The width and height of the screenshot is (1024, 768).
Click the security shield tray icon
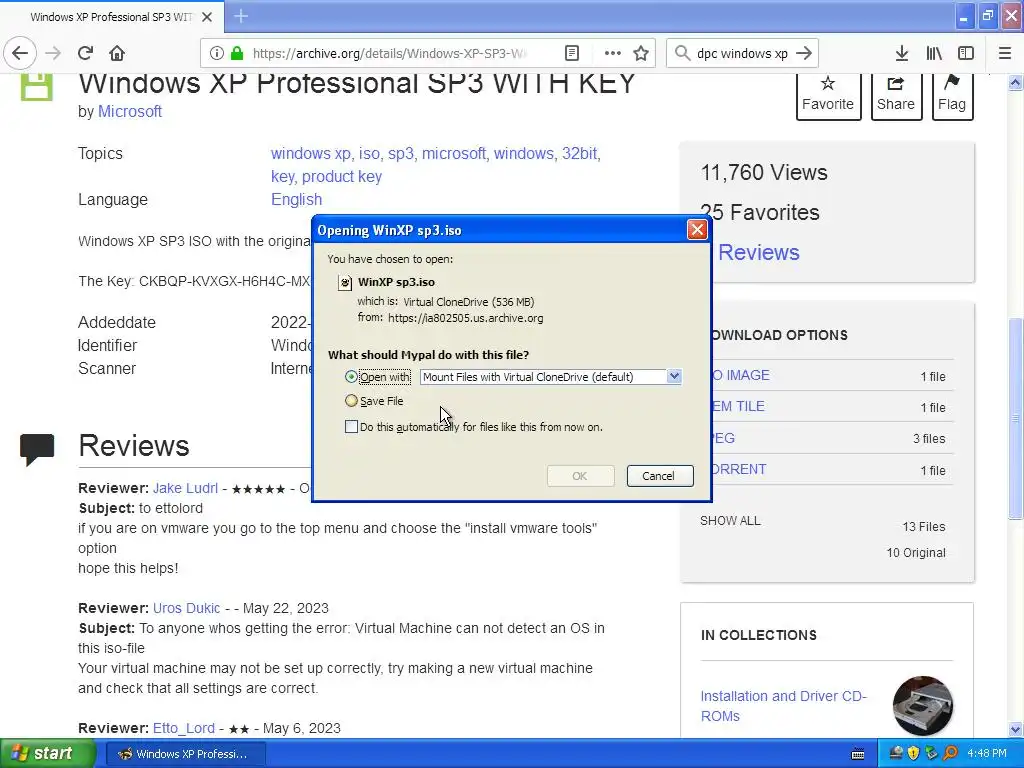[x=914, y=753]
